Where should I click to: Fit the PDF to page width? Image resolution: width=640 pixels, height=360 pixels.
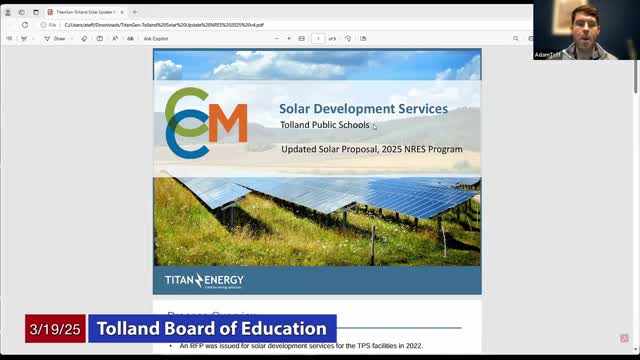(302, 38)
